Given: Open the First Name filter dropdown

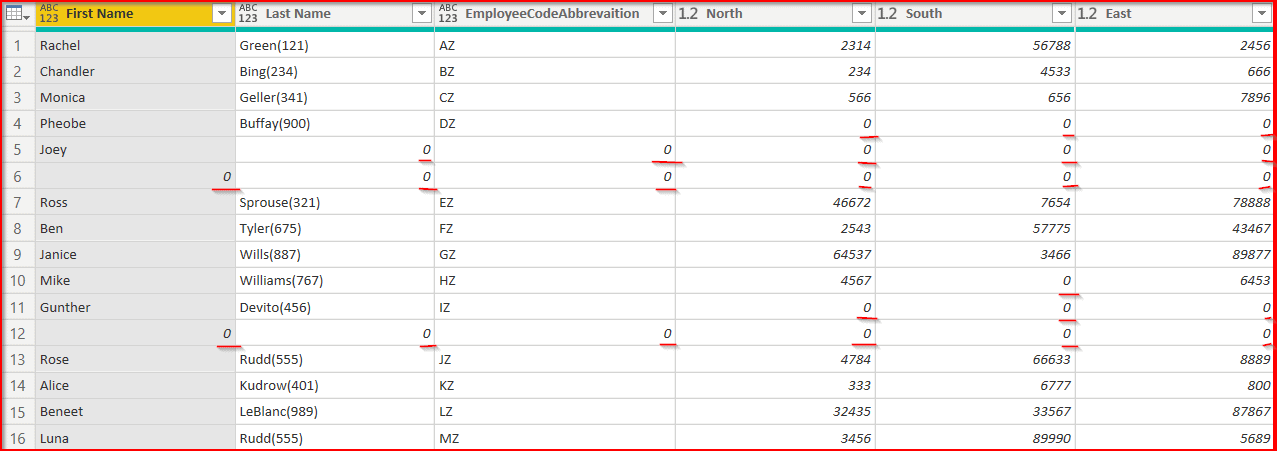Looking at the screenshot, I should point(222,14).
